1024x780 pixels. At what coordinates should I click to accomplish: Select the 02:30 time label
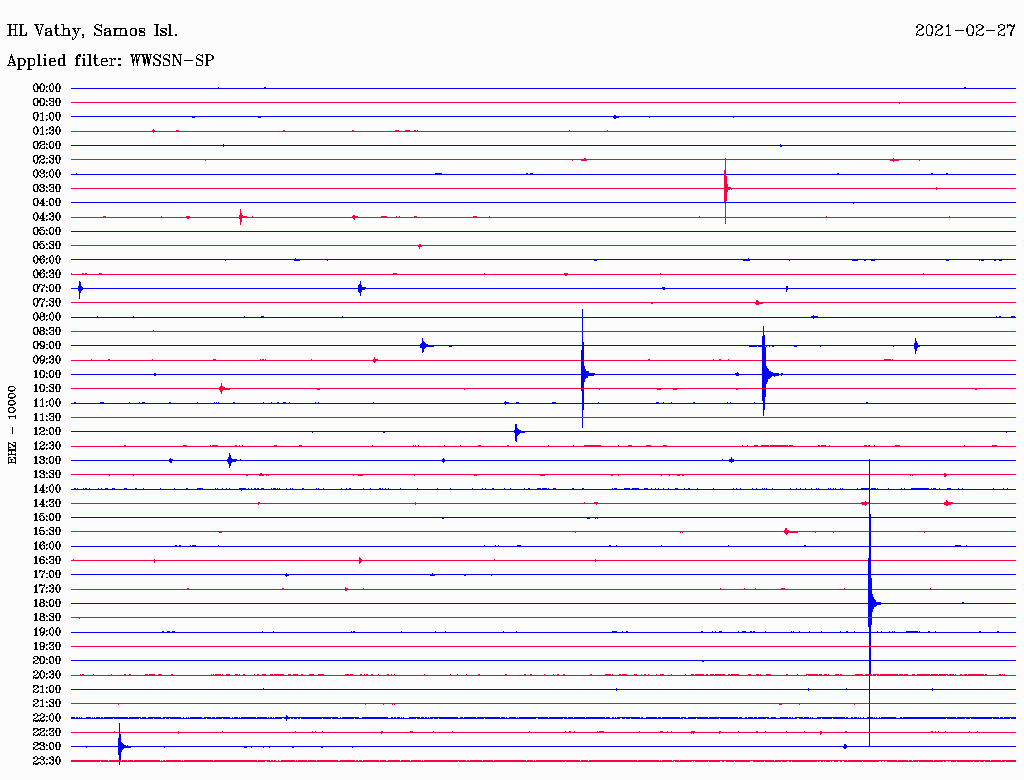(46, 159)
